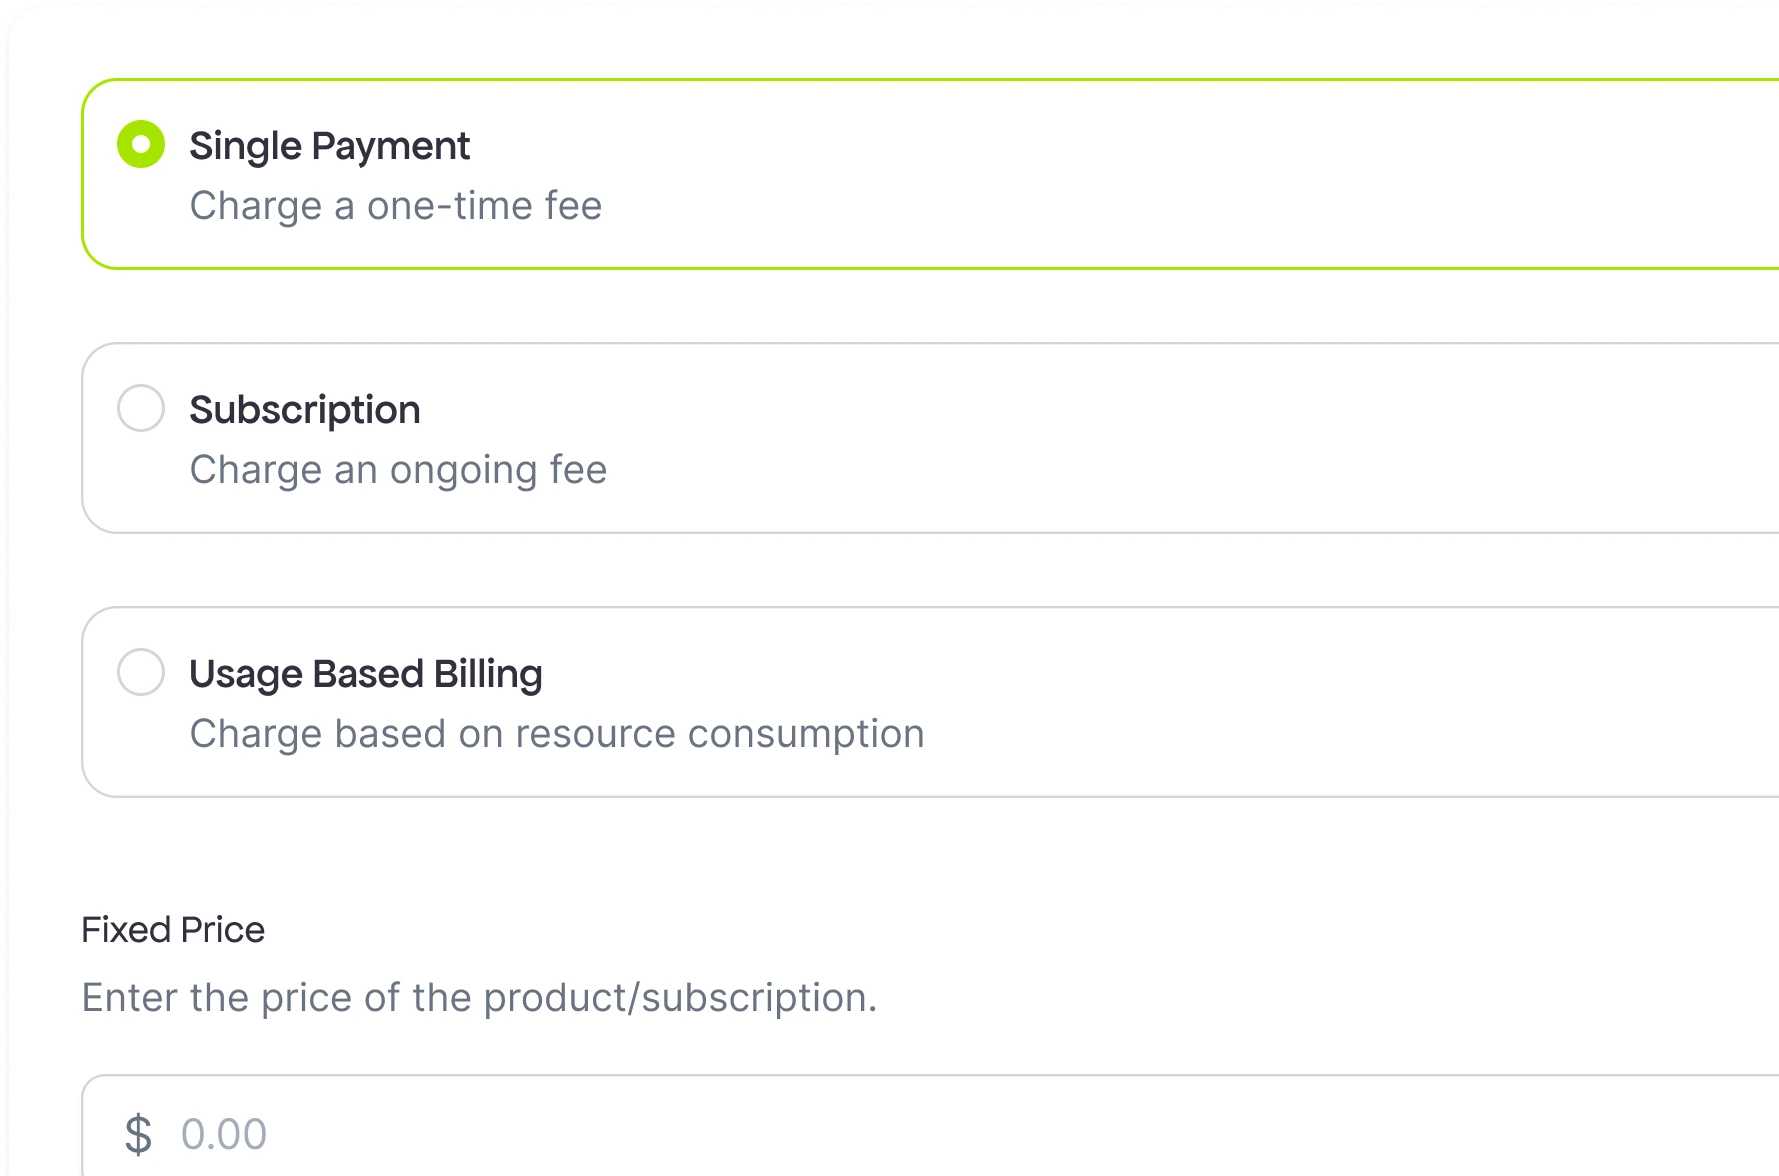Enable the Usage Based Billing radio button

141,673
